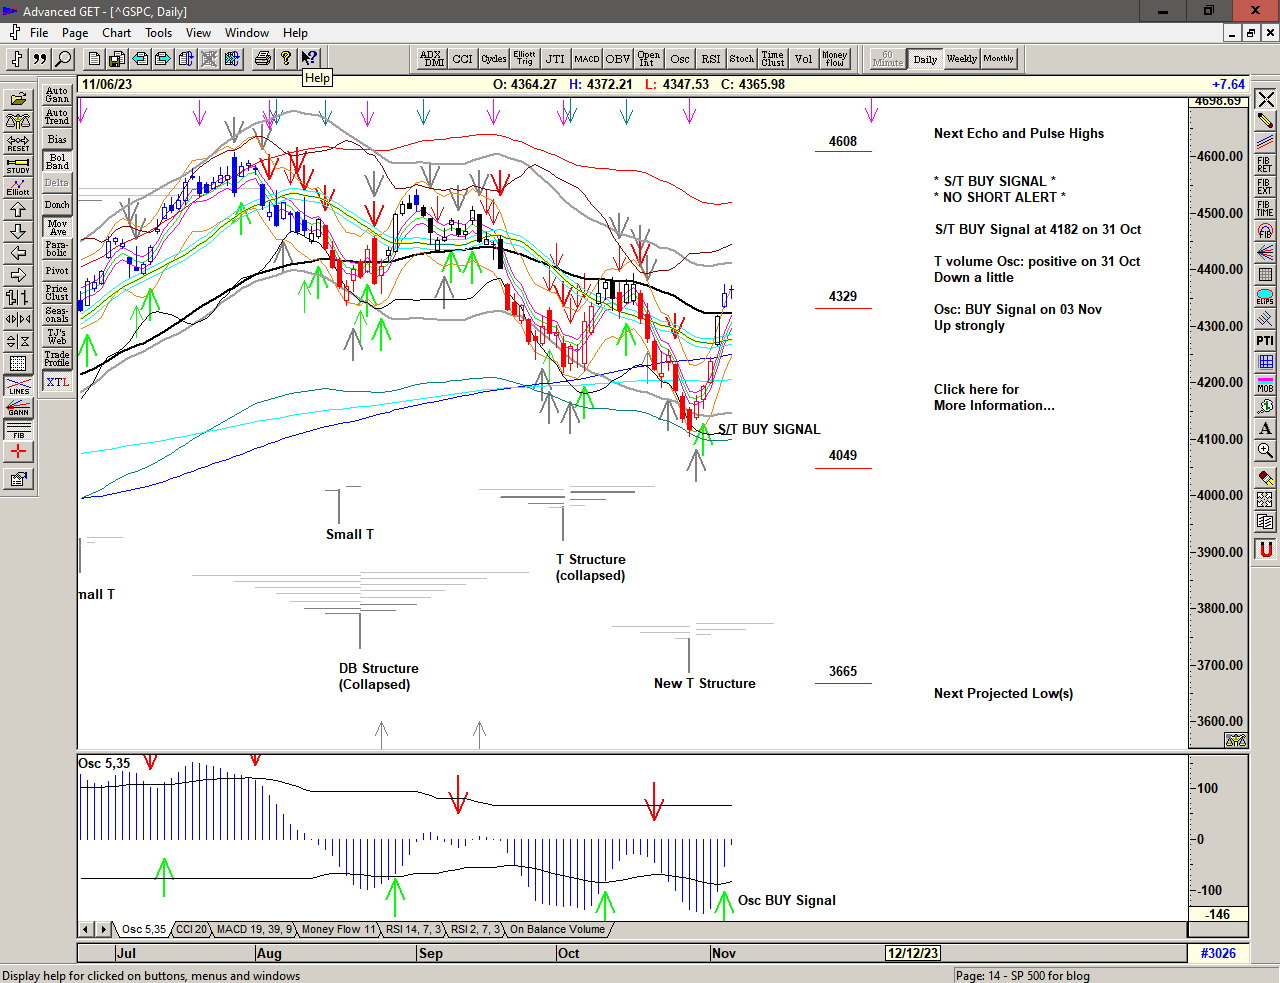Viewport: 1280px width, 983px height.
Task: Open the Chart menu
Action: coord(116,33)
